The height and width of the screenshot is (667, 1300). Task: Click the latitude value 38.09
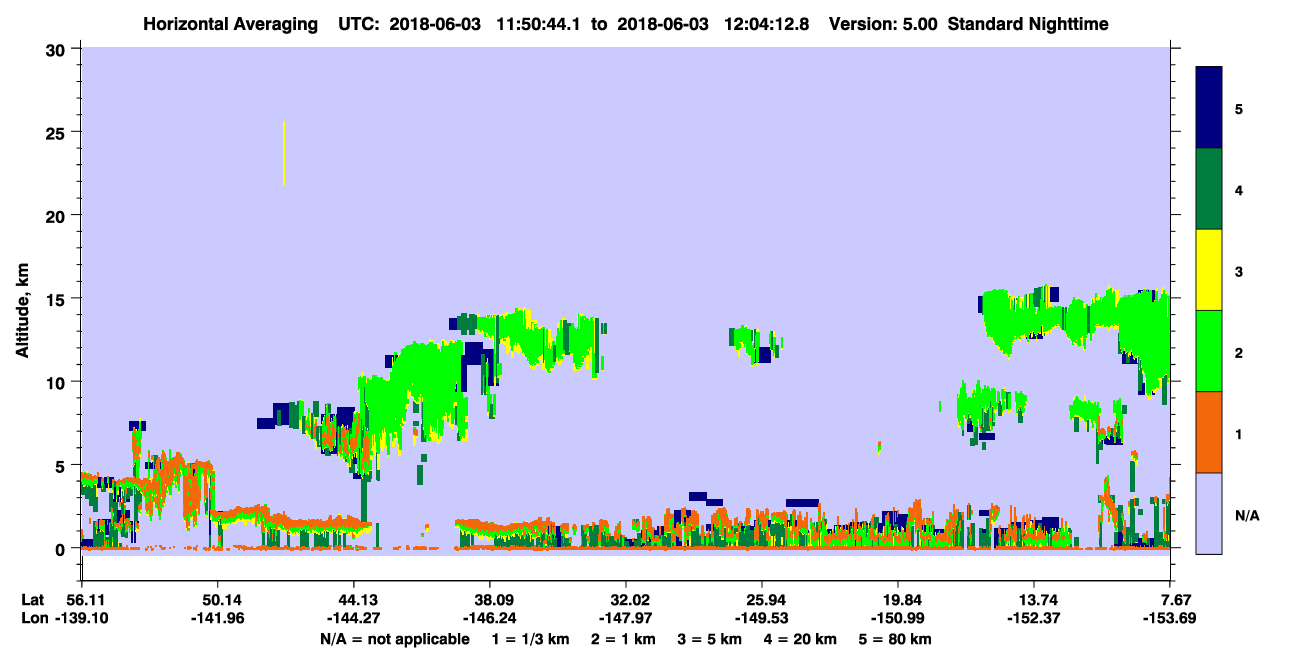coord(490,600)
